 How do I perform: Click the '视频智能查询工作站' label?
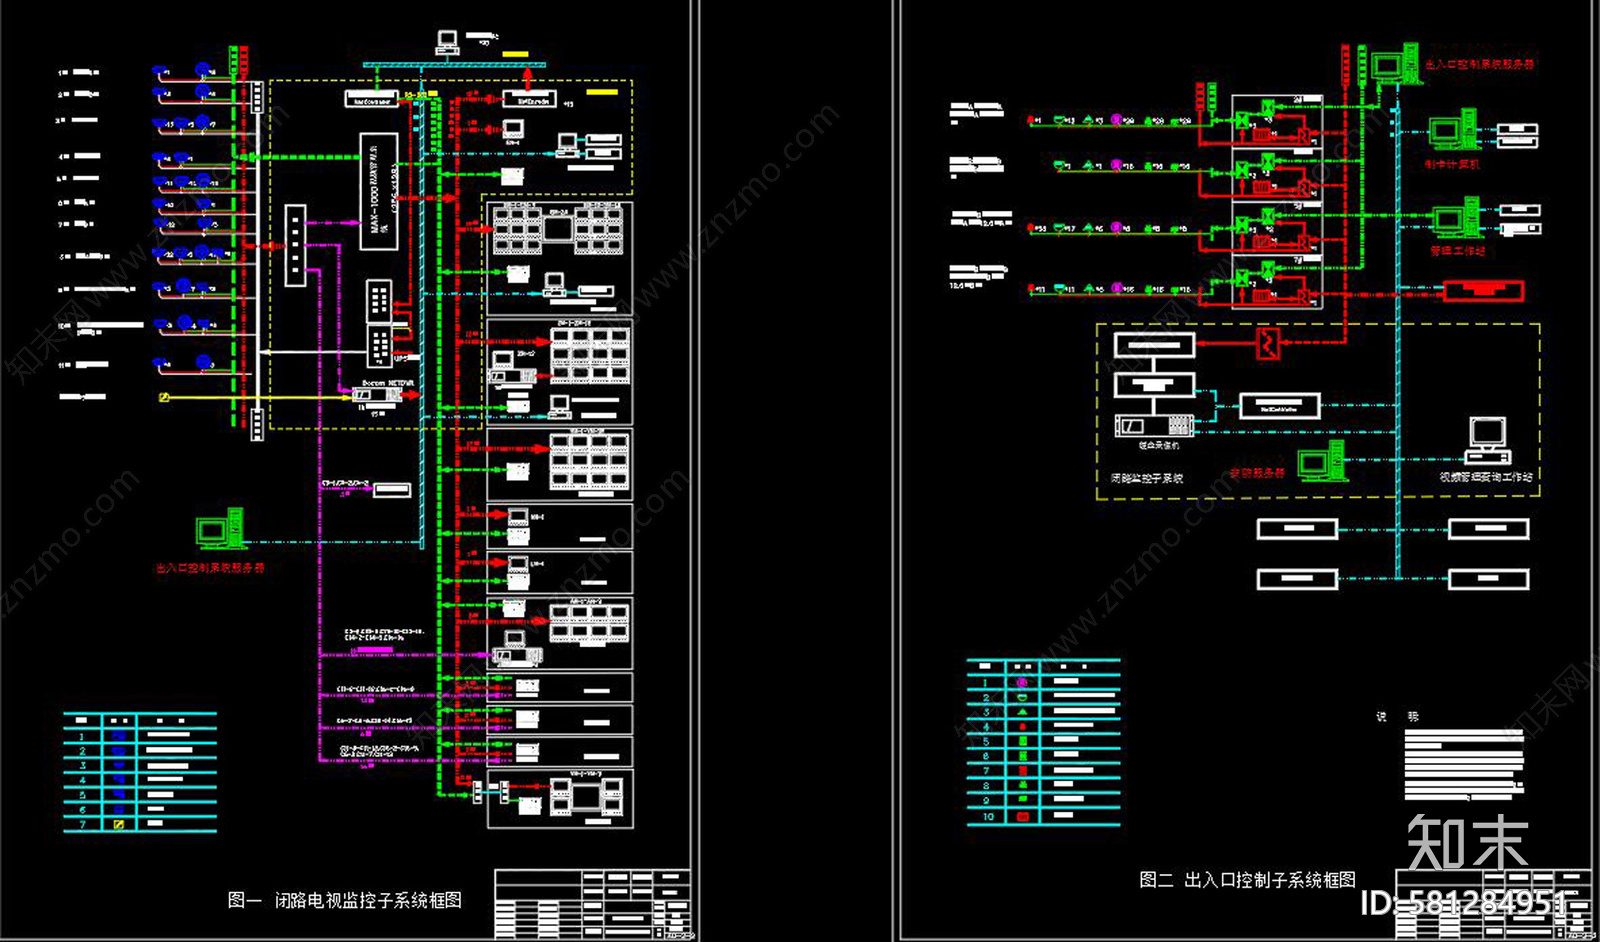click(1486, 477)
